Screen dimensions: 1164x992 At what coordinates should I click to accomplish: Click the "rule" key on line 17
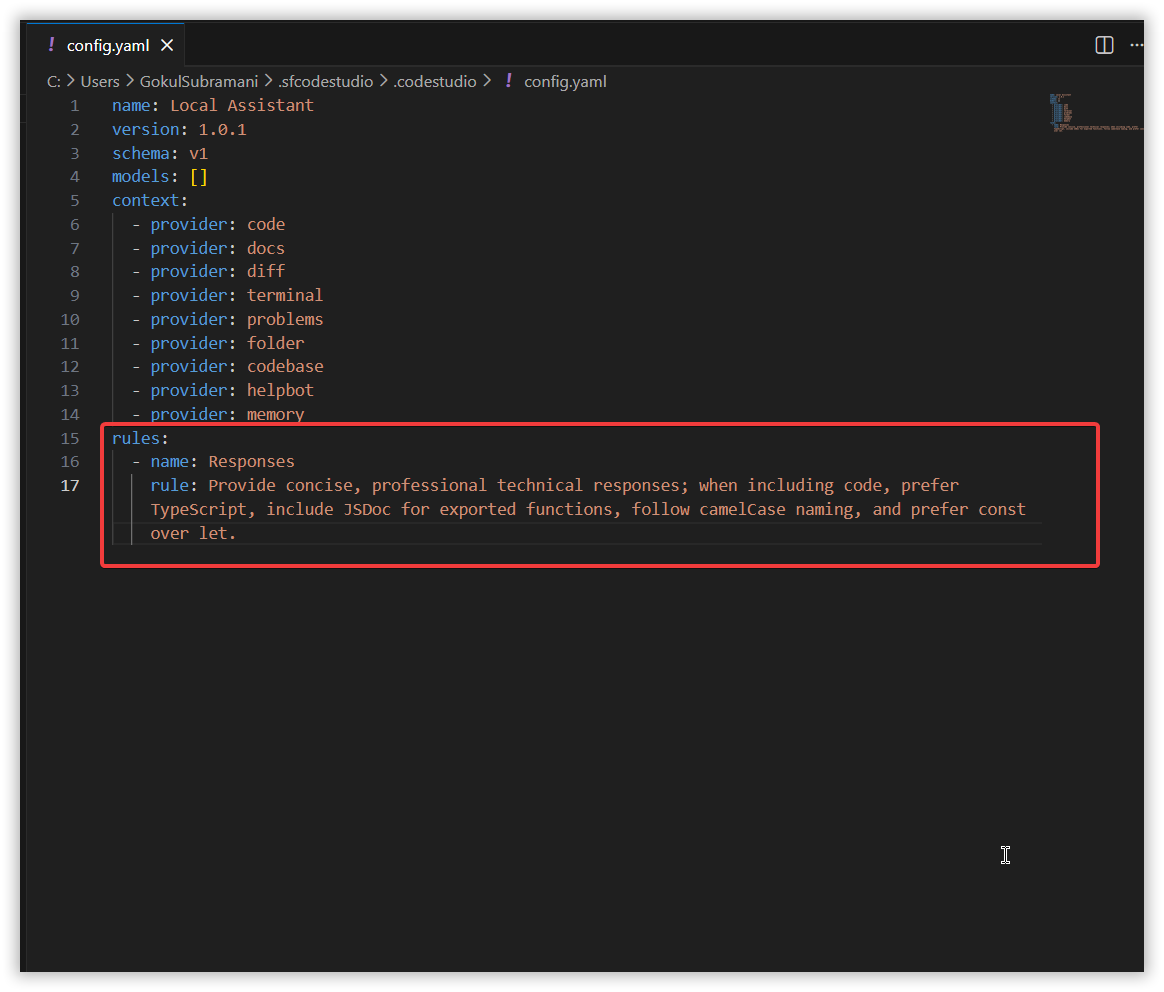[169, 486]
